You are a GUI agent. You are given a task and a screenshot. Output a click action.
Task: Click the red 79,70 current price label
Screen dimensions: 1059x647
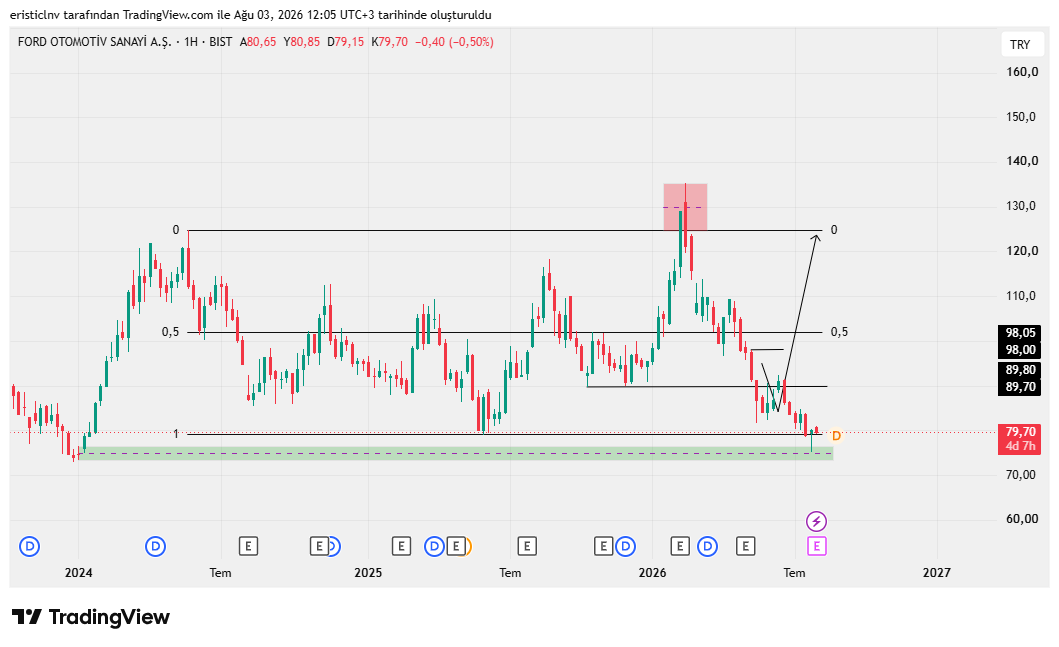[1020, 432]
